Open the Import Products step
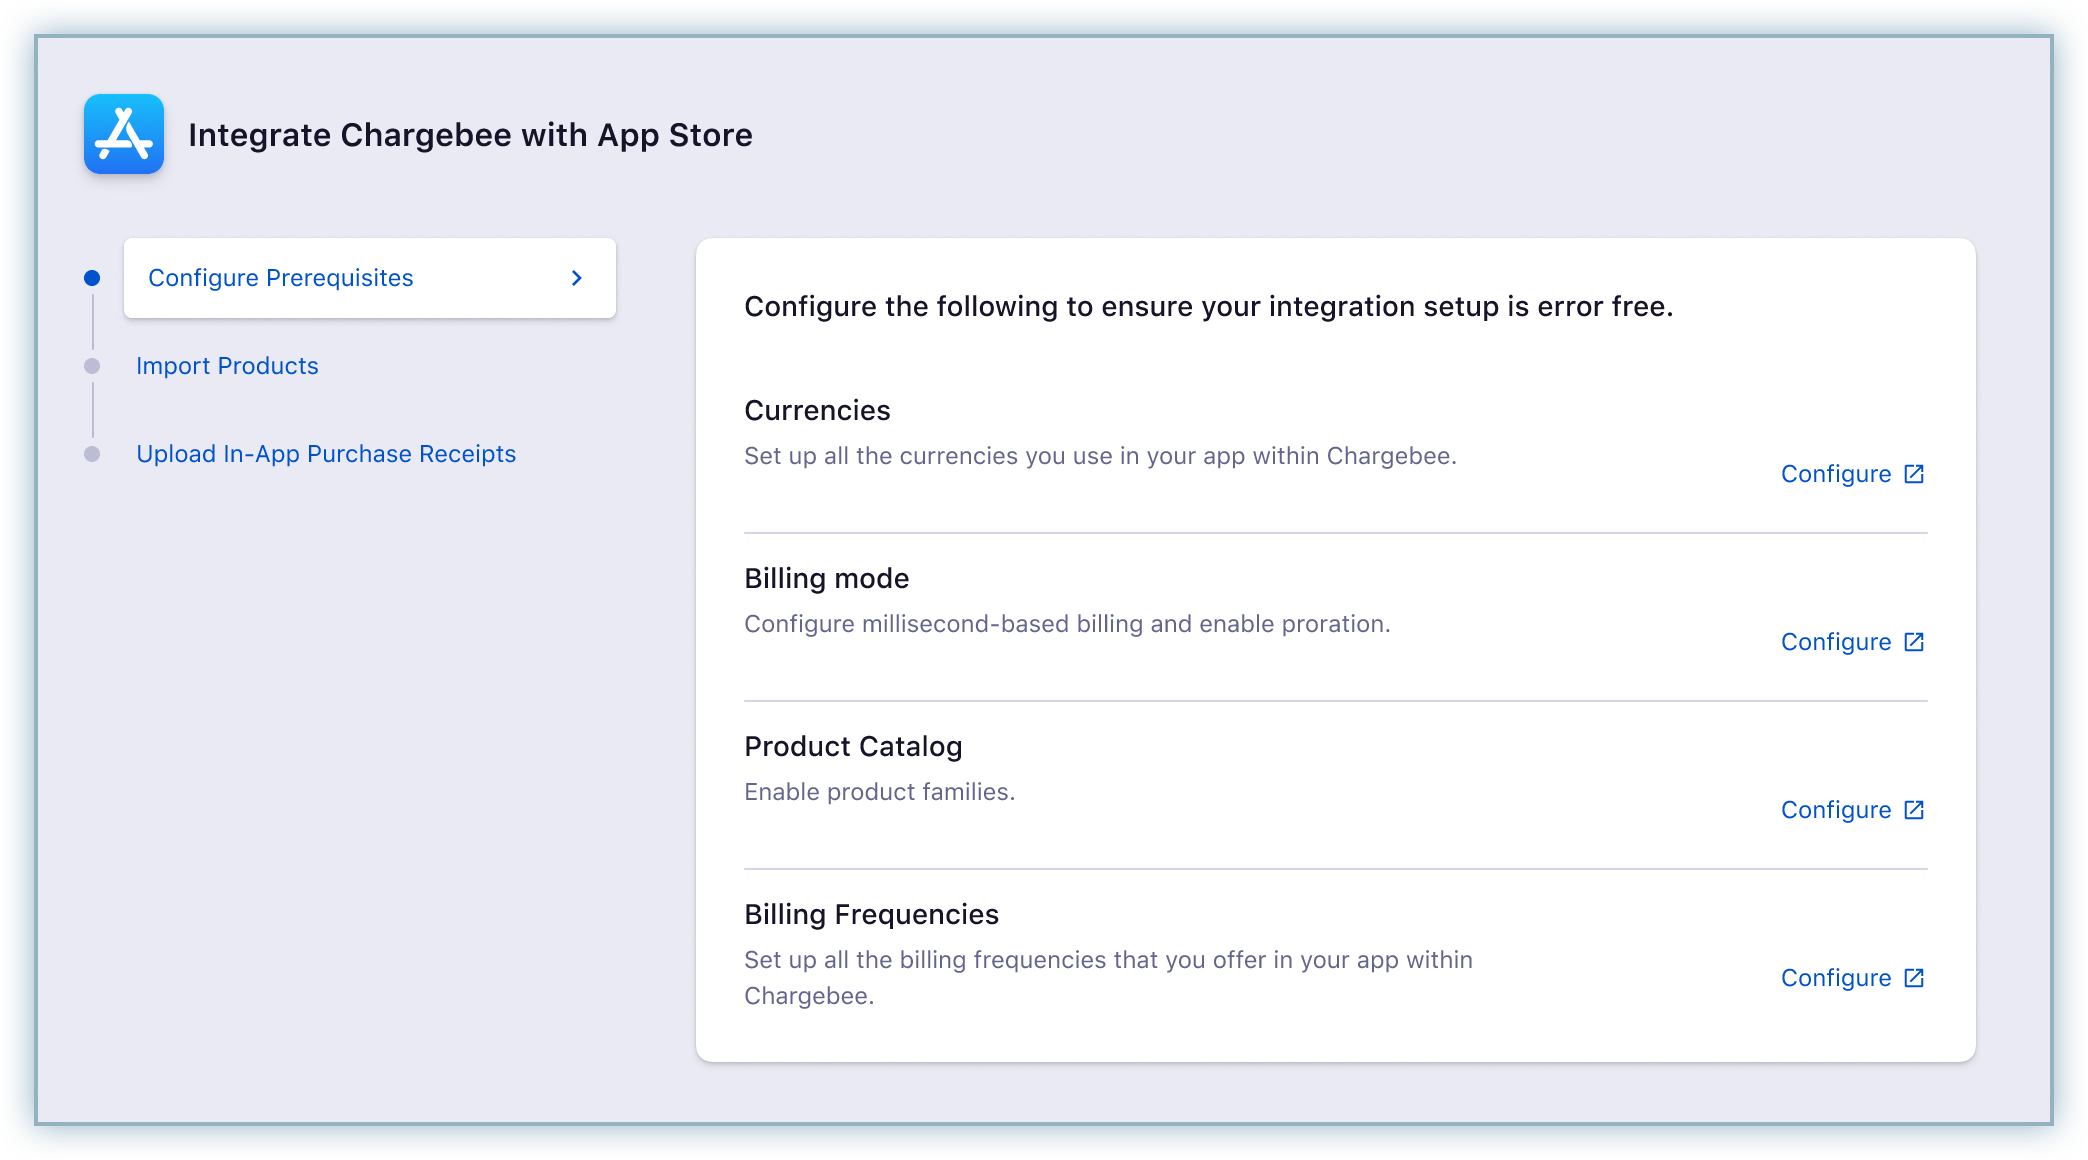The image size is (2088, 1160). click(x=227, y=366)
